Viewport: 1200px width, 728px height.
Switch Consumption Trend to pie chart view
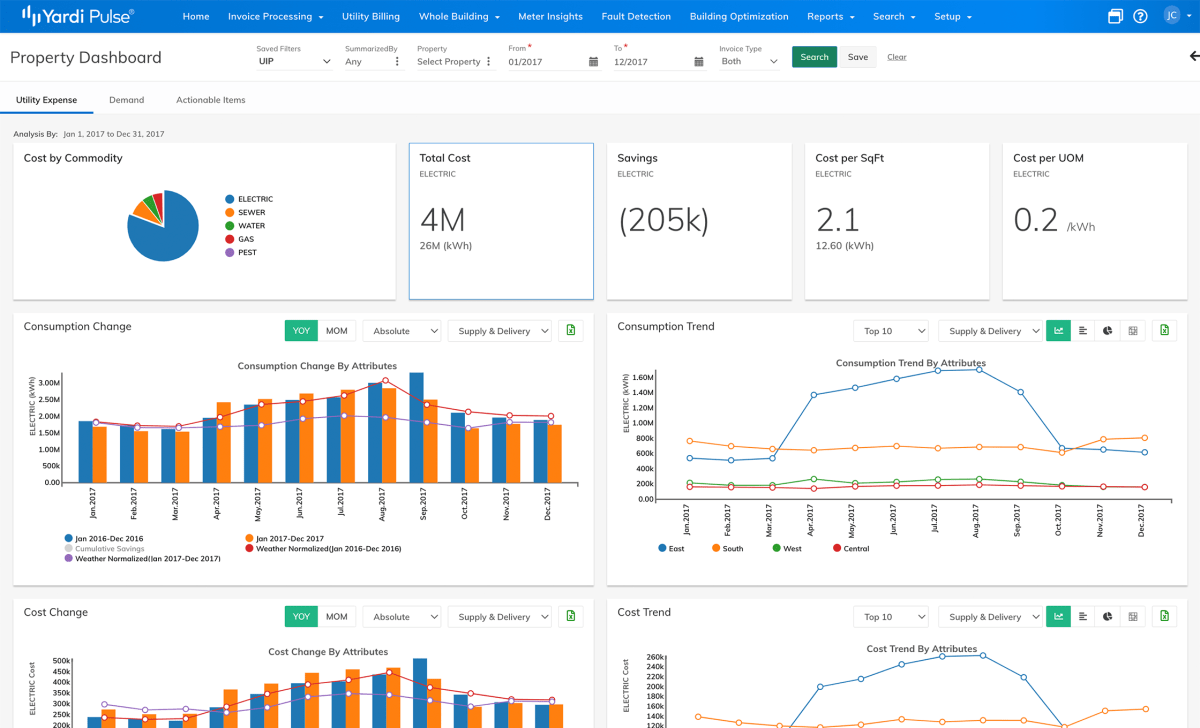point(1108,331)
